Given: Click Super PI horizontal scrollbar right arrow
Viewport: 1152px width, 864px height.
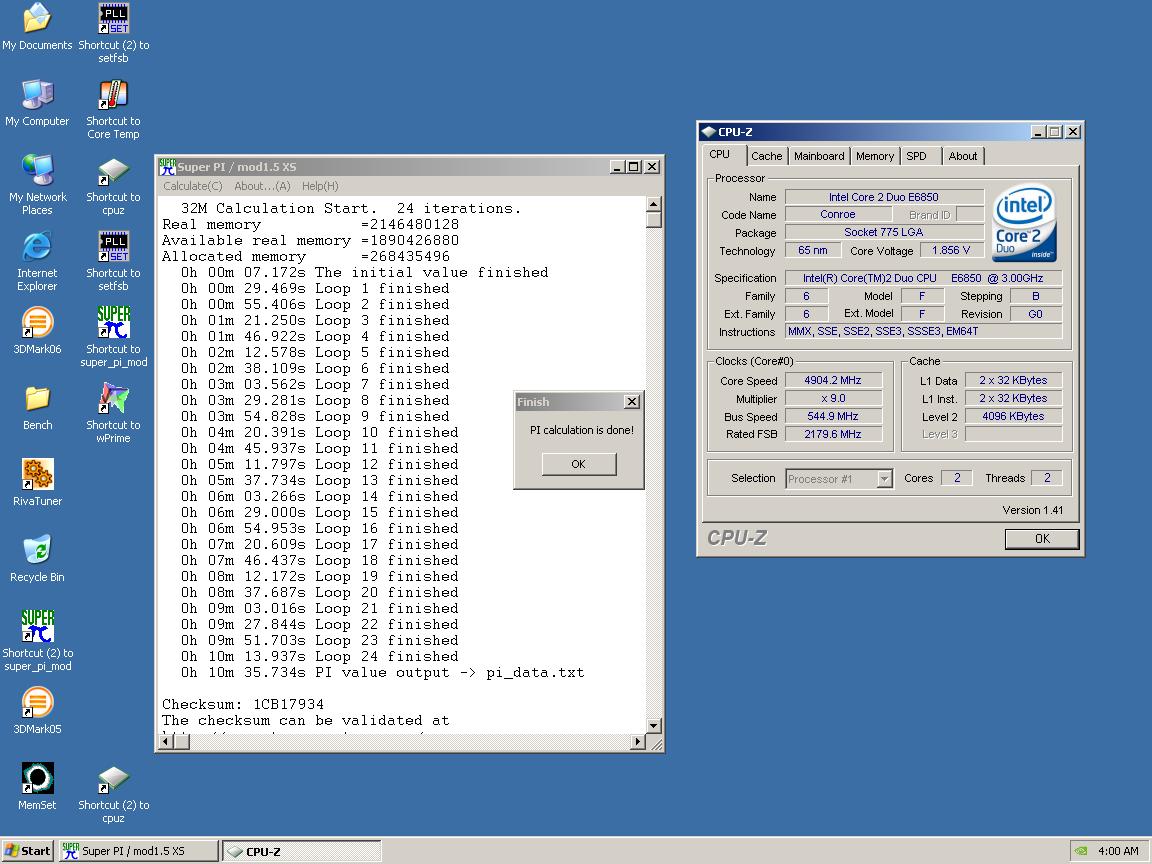Looking at the screenshot, I should (638, 742).
